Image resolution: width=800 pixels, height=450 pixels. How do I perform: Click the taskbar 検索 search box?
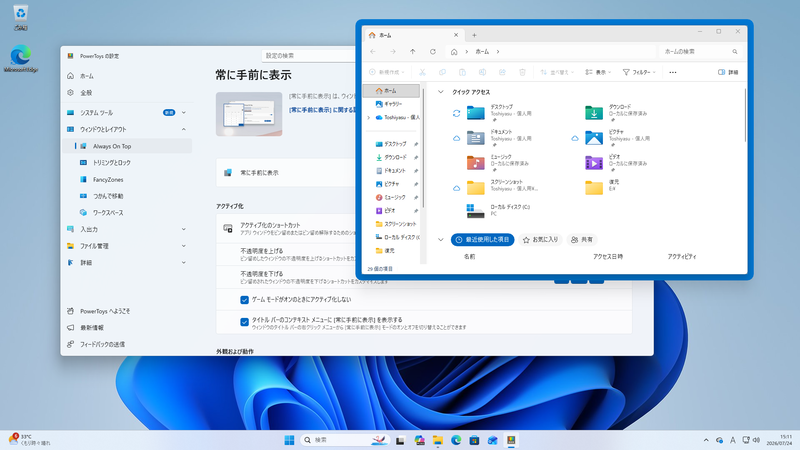345,440
